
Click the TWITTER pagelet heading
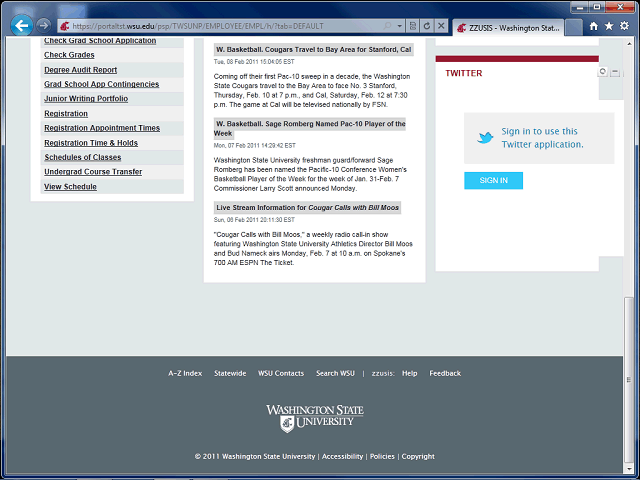[464, 73]
